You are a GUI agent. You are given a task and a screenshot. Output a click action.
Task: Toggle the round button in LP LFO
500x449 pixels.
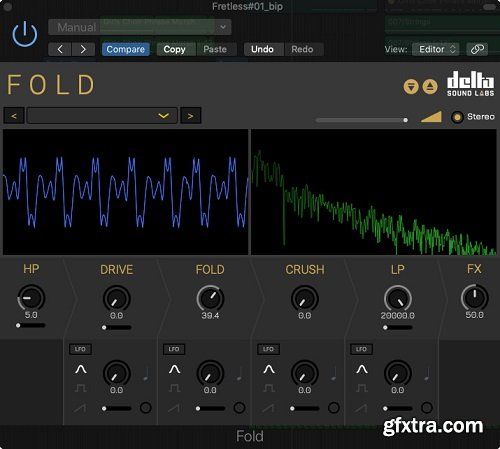click(x=427, y=408)
